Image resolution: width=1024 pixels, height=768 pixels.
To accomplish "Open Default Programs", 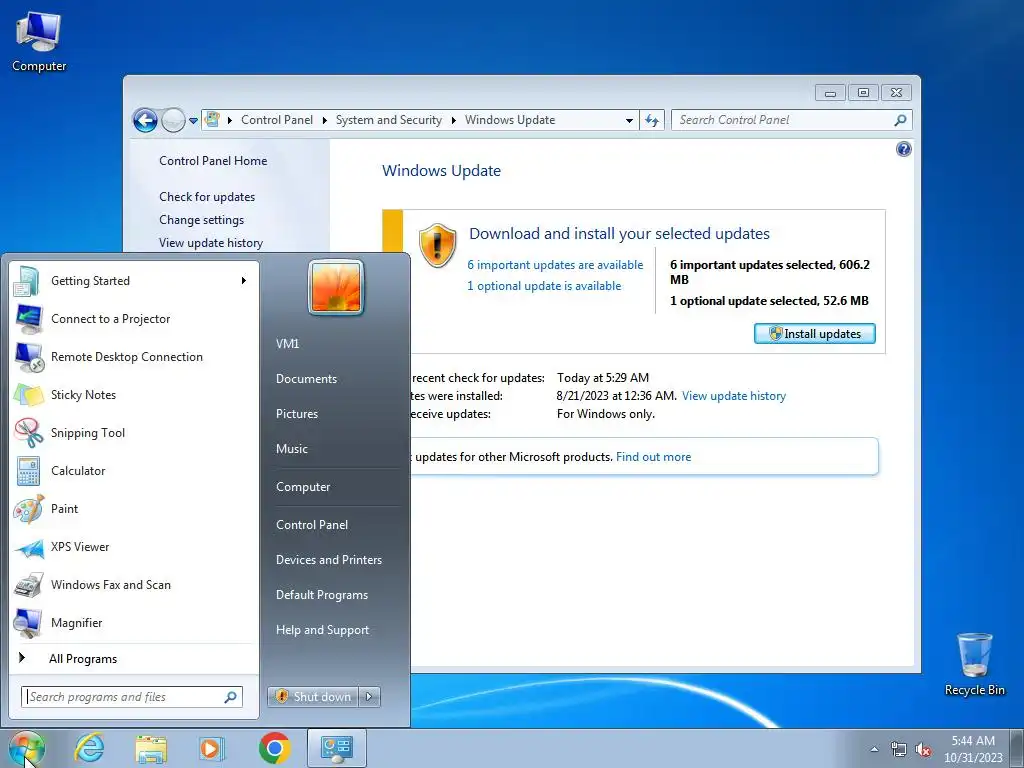I will (321, 595).
